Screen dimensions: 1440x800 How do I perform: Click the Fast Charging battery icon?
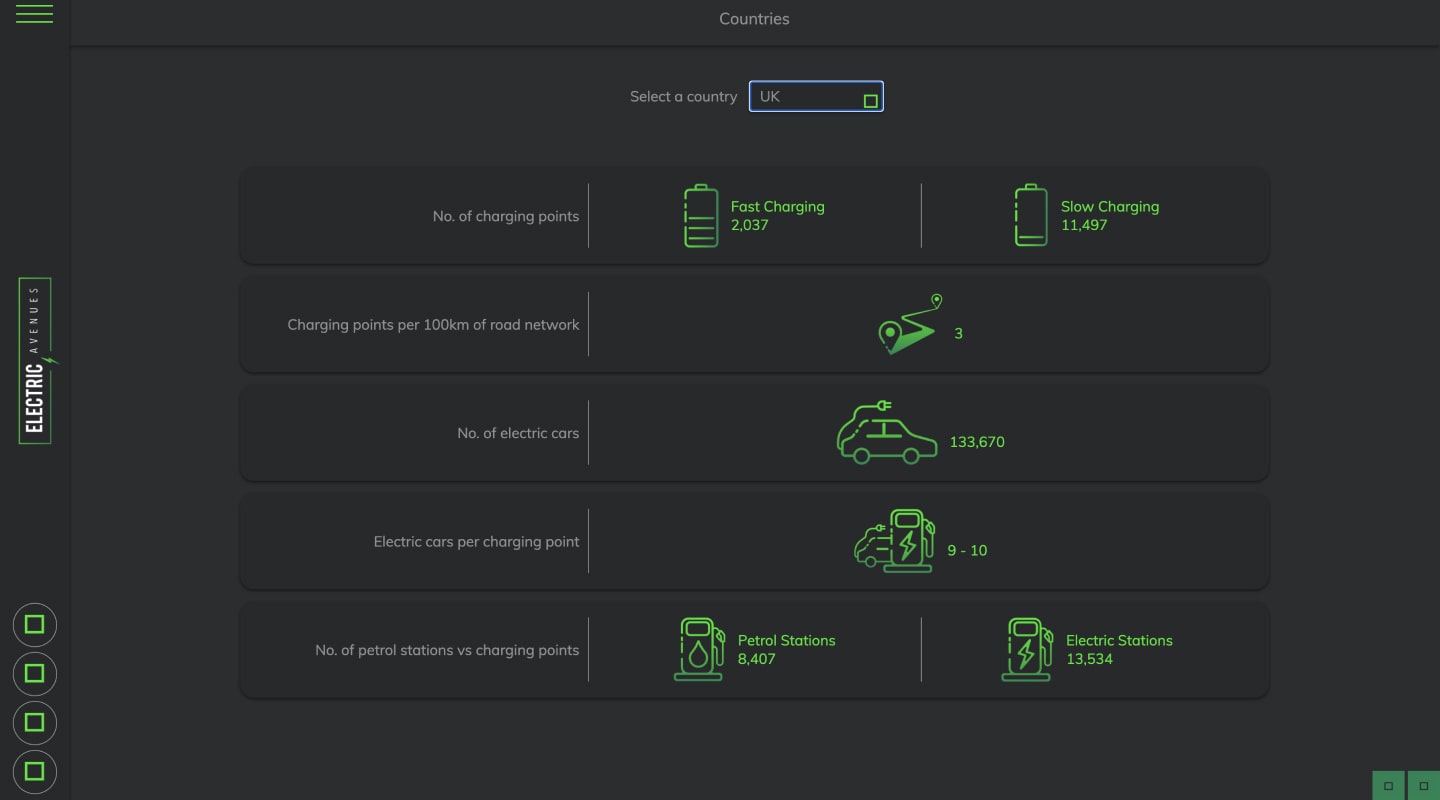[701, 216]
